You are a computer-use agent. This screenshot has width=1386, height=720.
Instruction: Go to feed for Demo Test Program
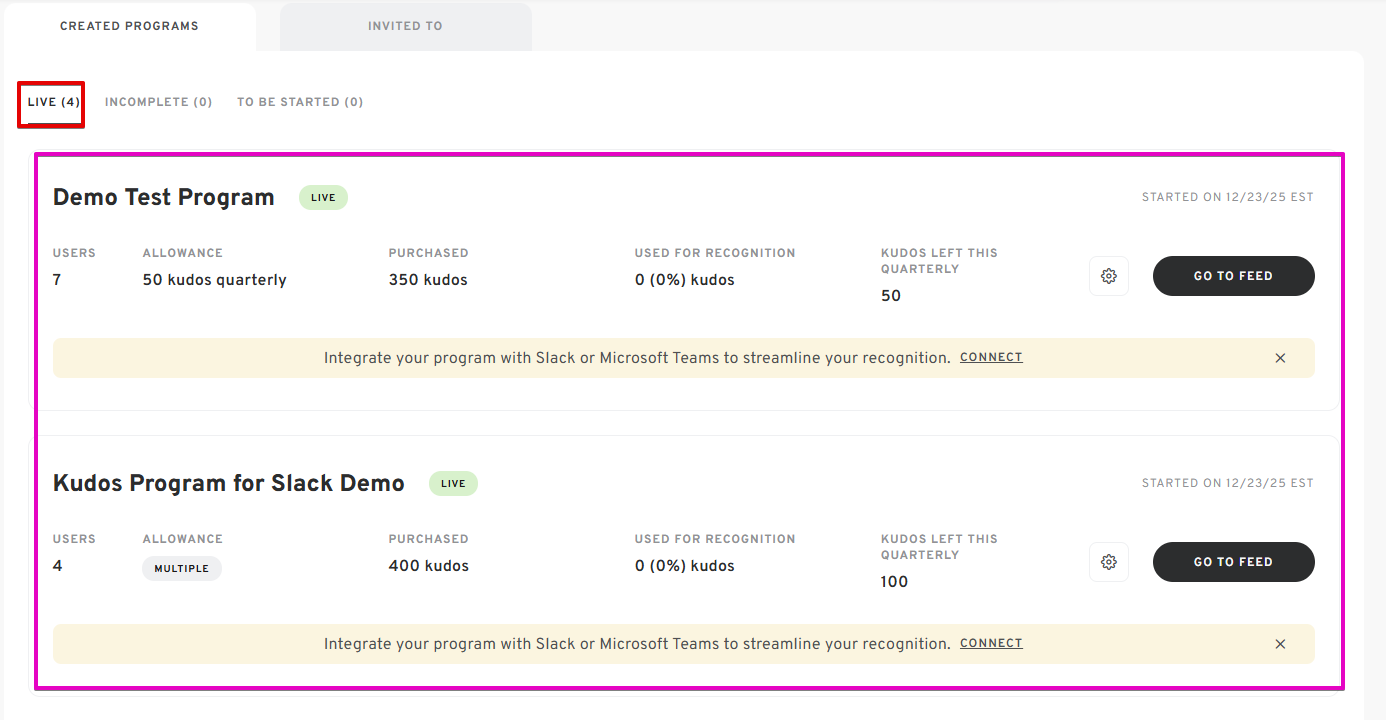click(1233, 276)
